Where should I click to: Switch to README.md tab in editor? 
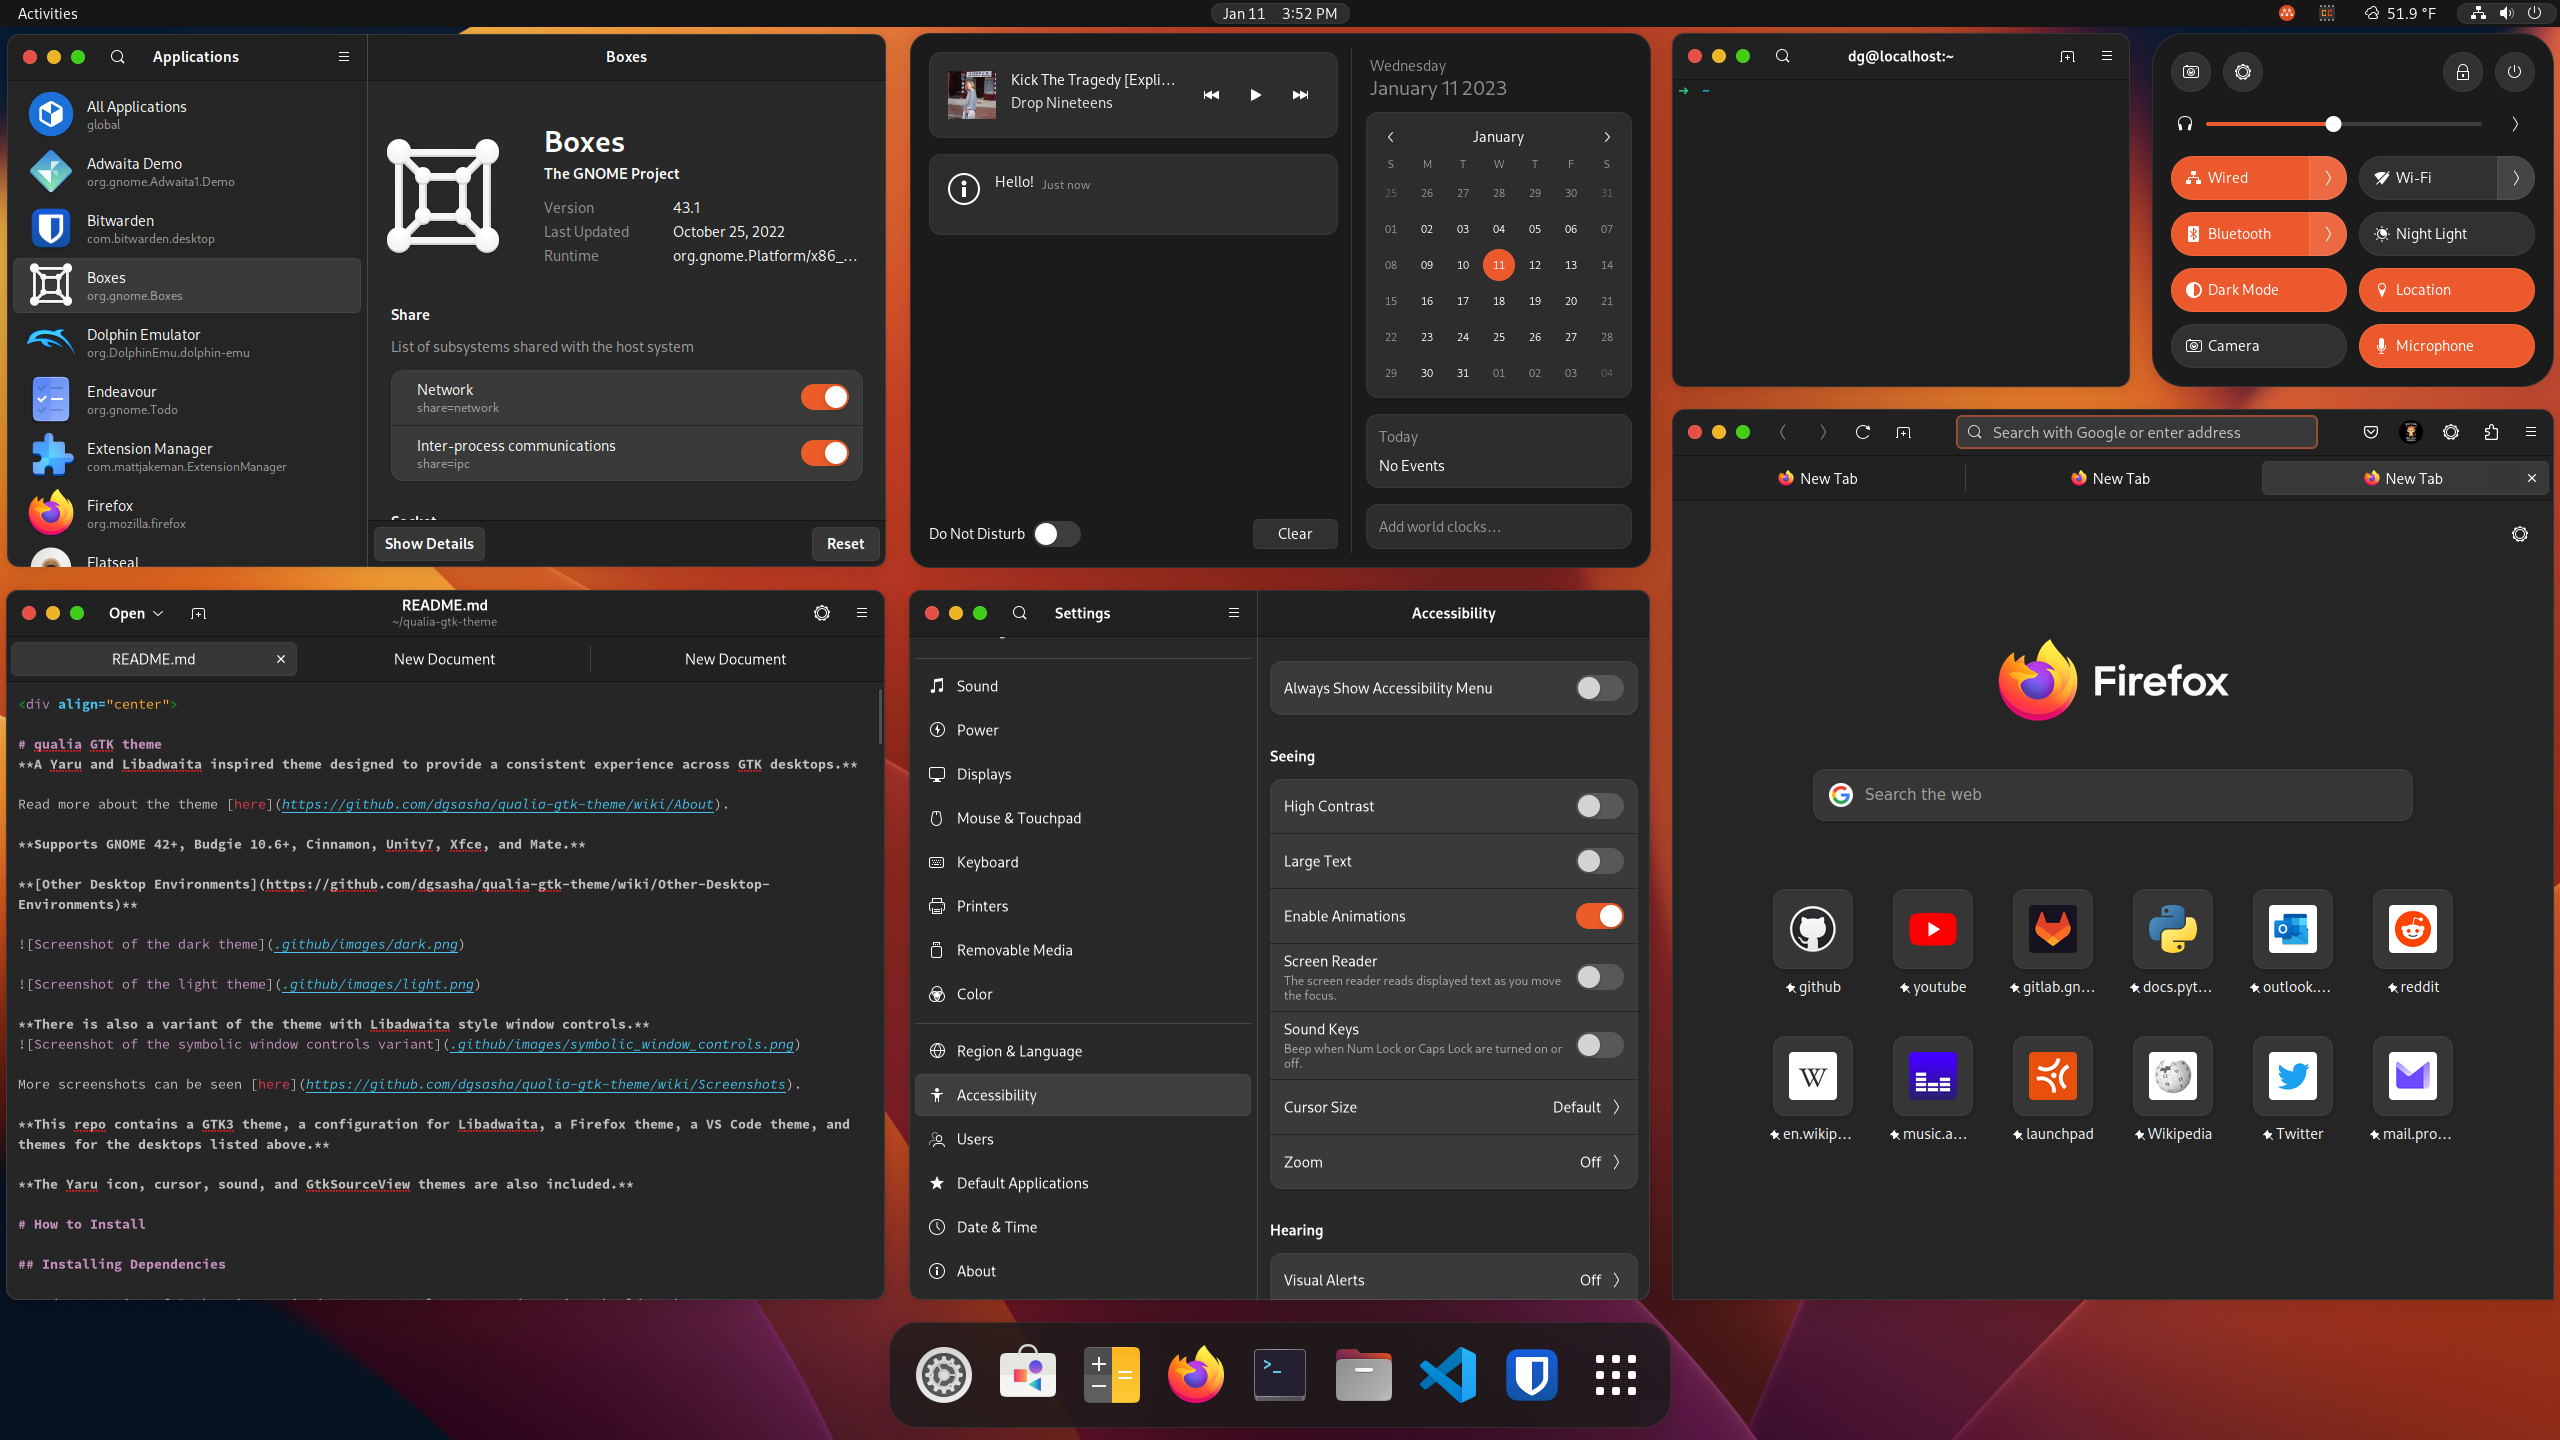point(153,659)
